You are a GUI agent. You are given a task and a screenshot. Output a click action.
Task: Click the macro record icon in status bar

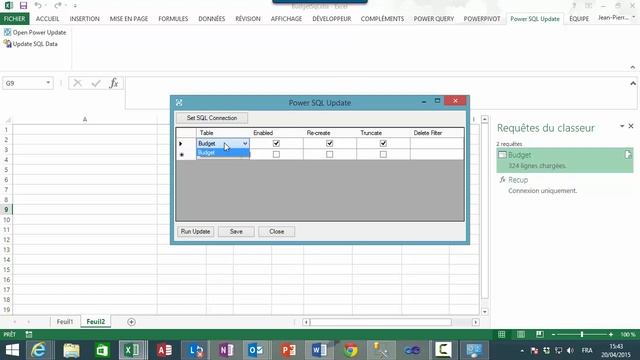(x=29, y=334)
